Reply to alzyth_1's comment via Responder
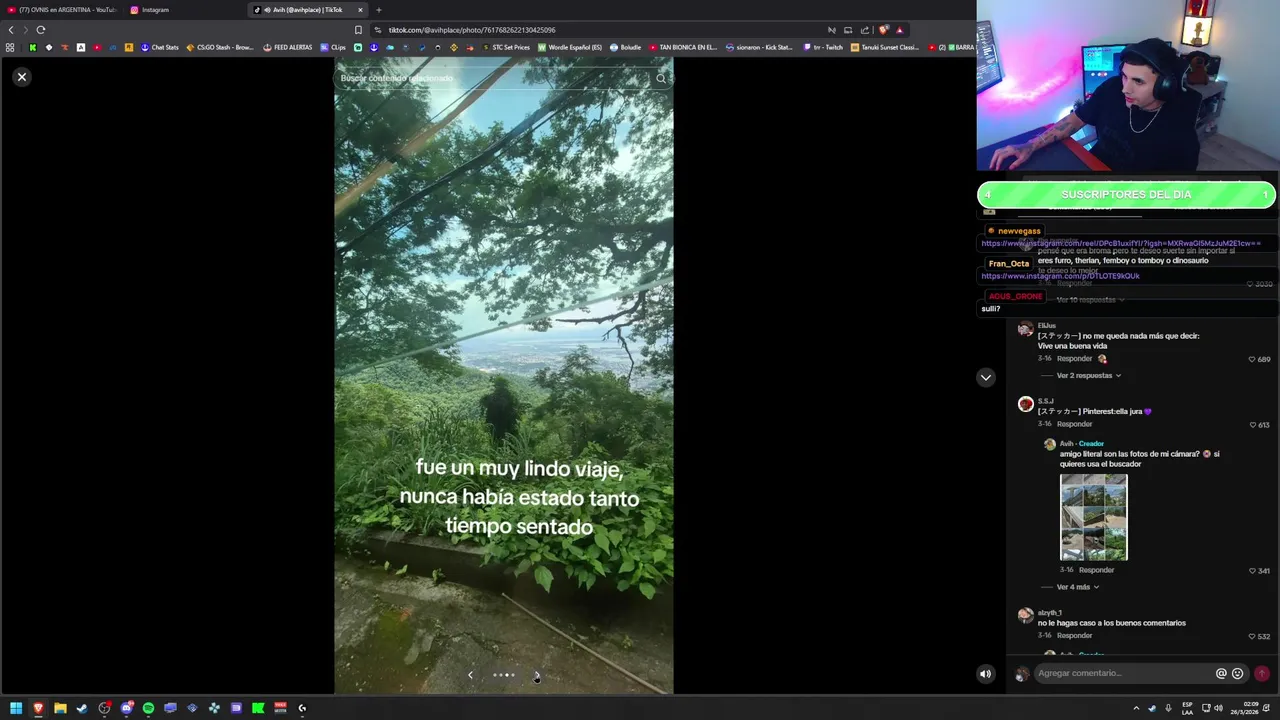Viewport: 1280px width, 720px height. point(1075,636)
